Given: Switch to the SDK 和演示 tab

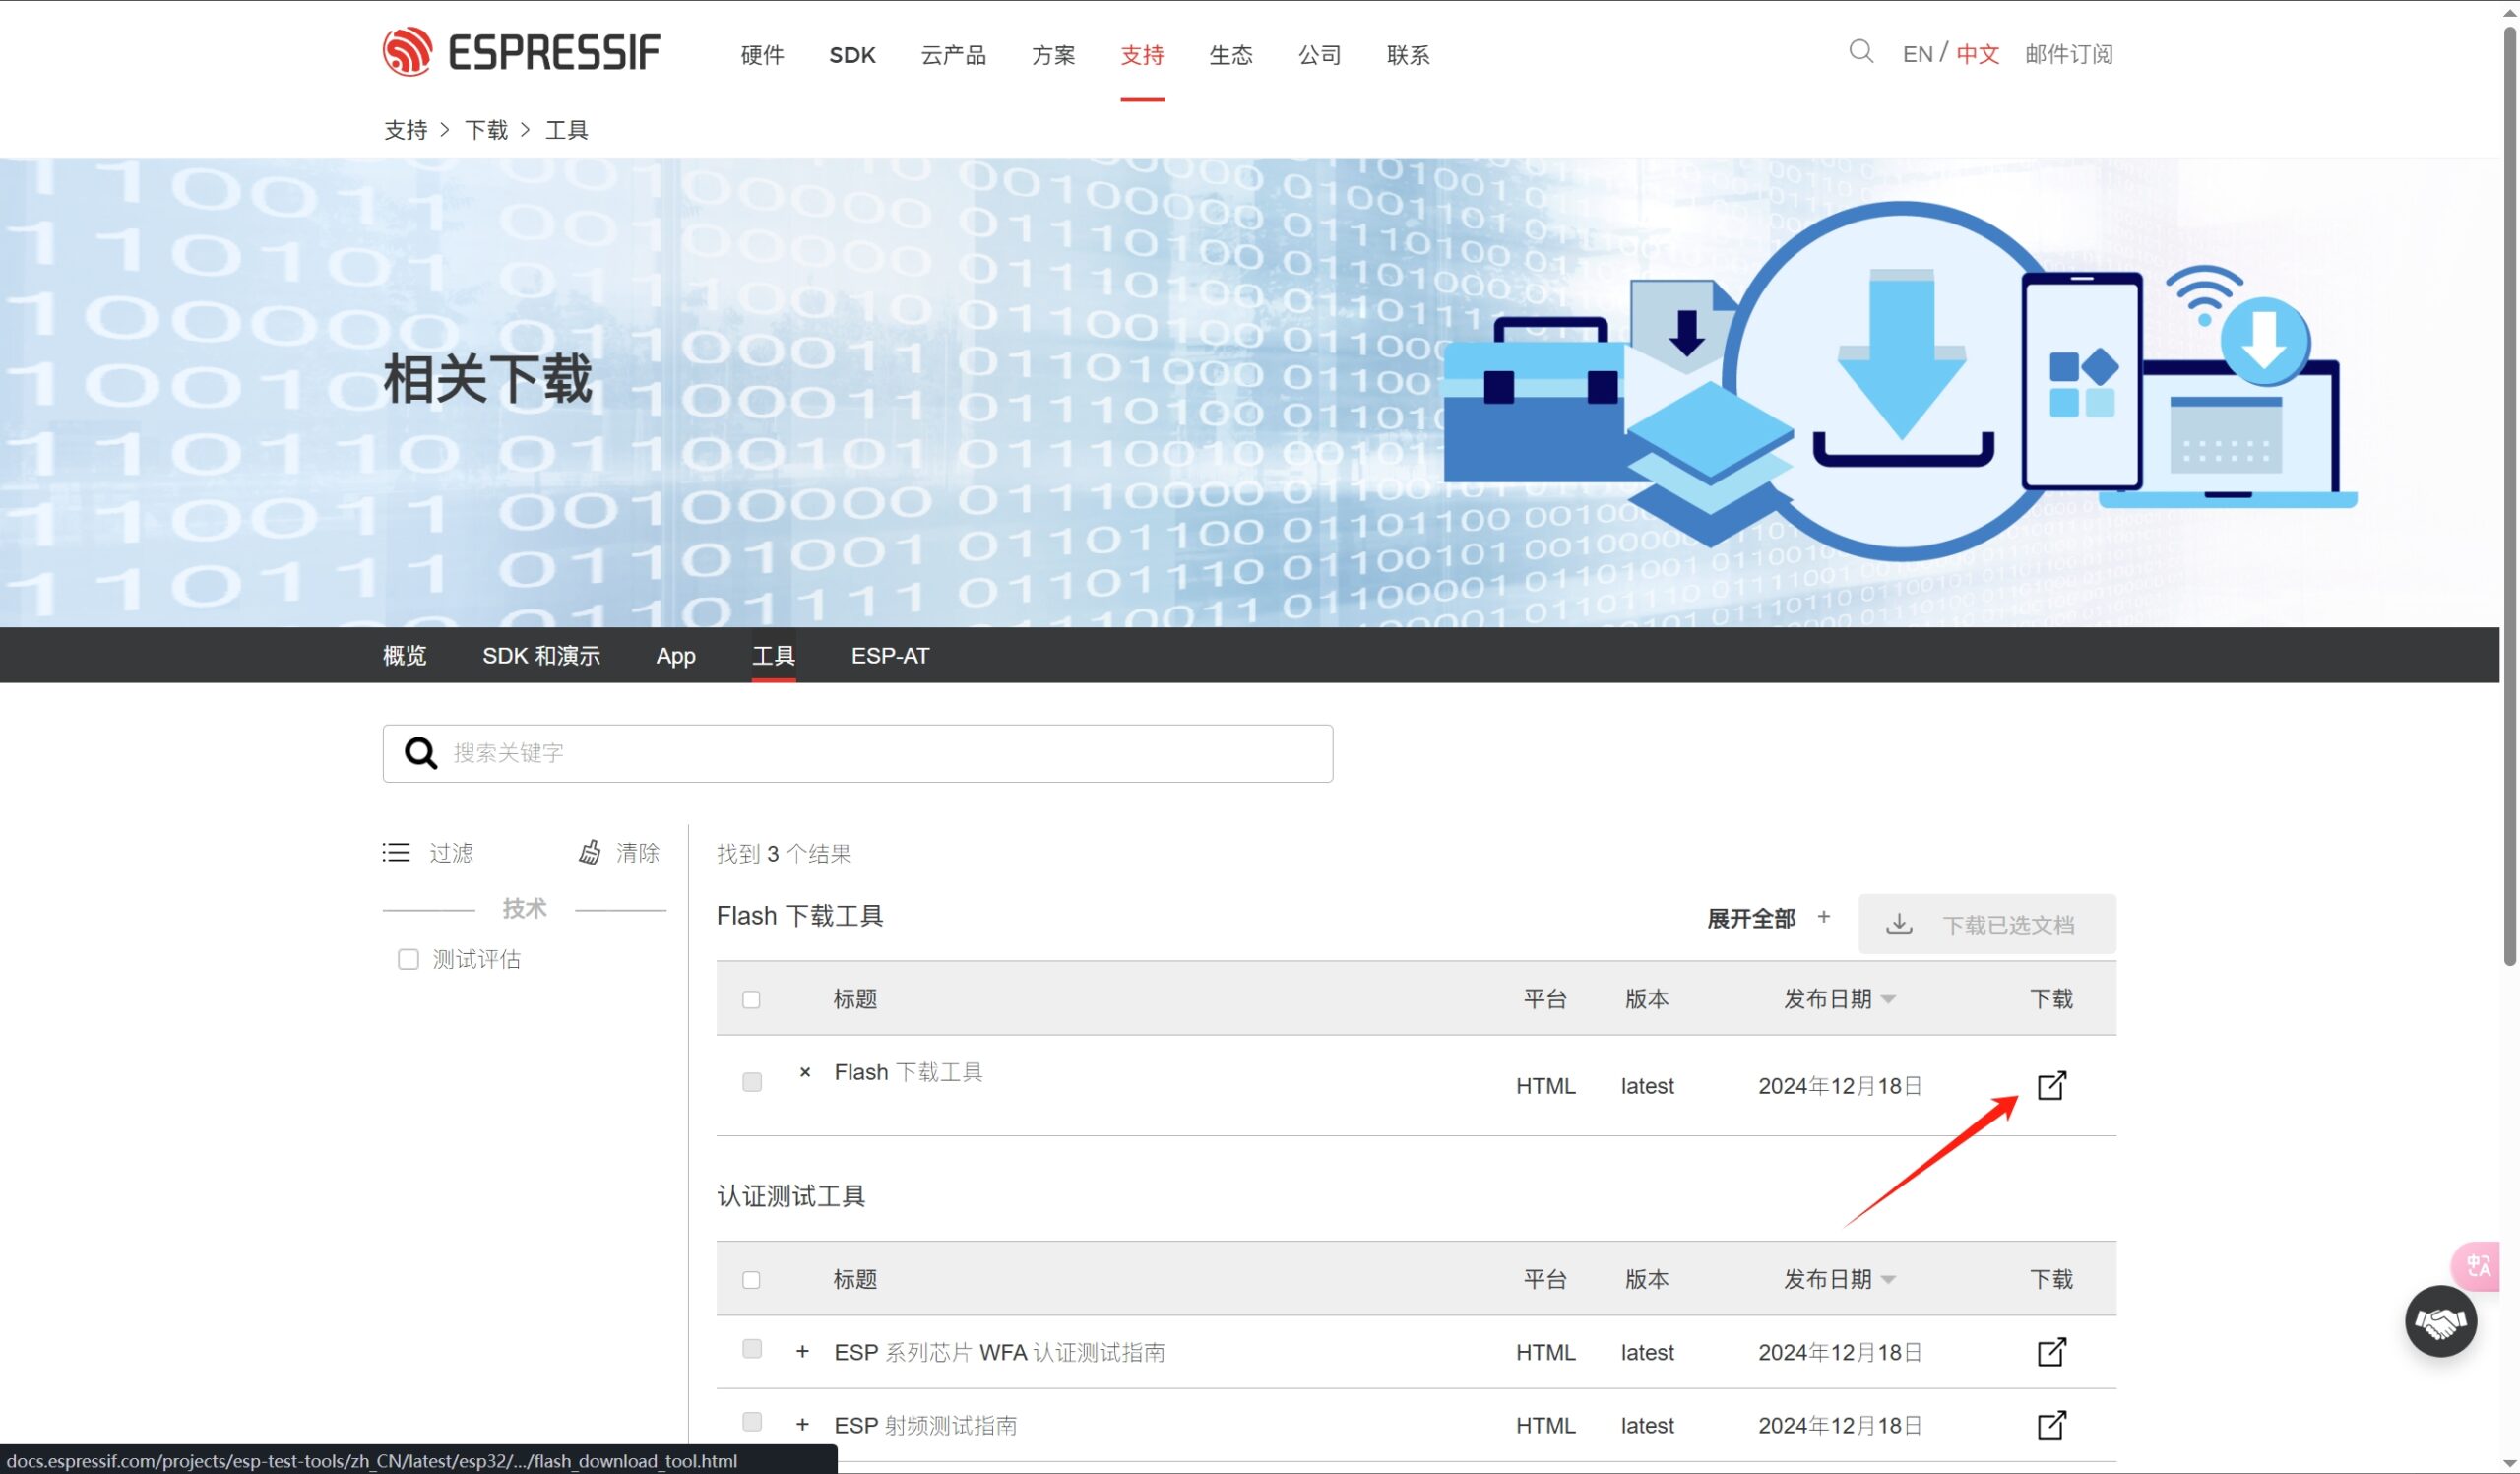Looking at the screenshot, I should click(541, 656).
